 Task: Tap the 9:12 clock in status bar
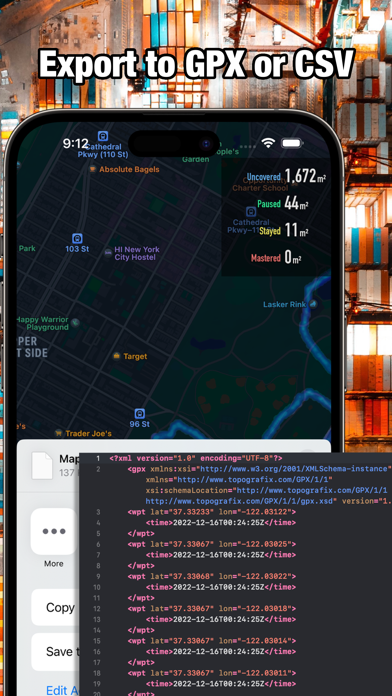pos(76,143)
